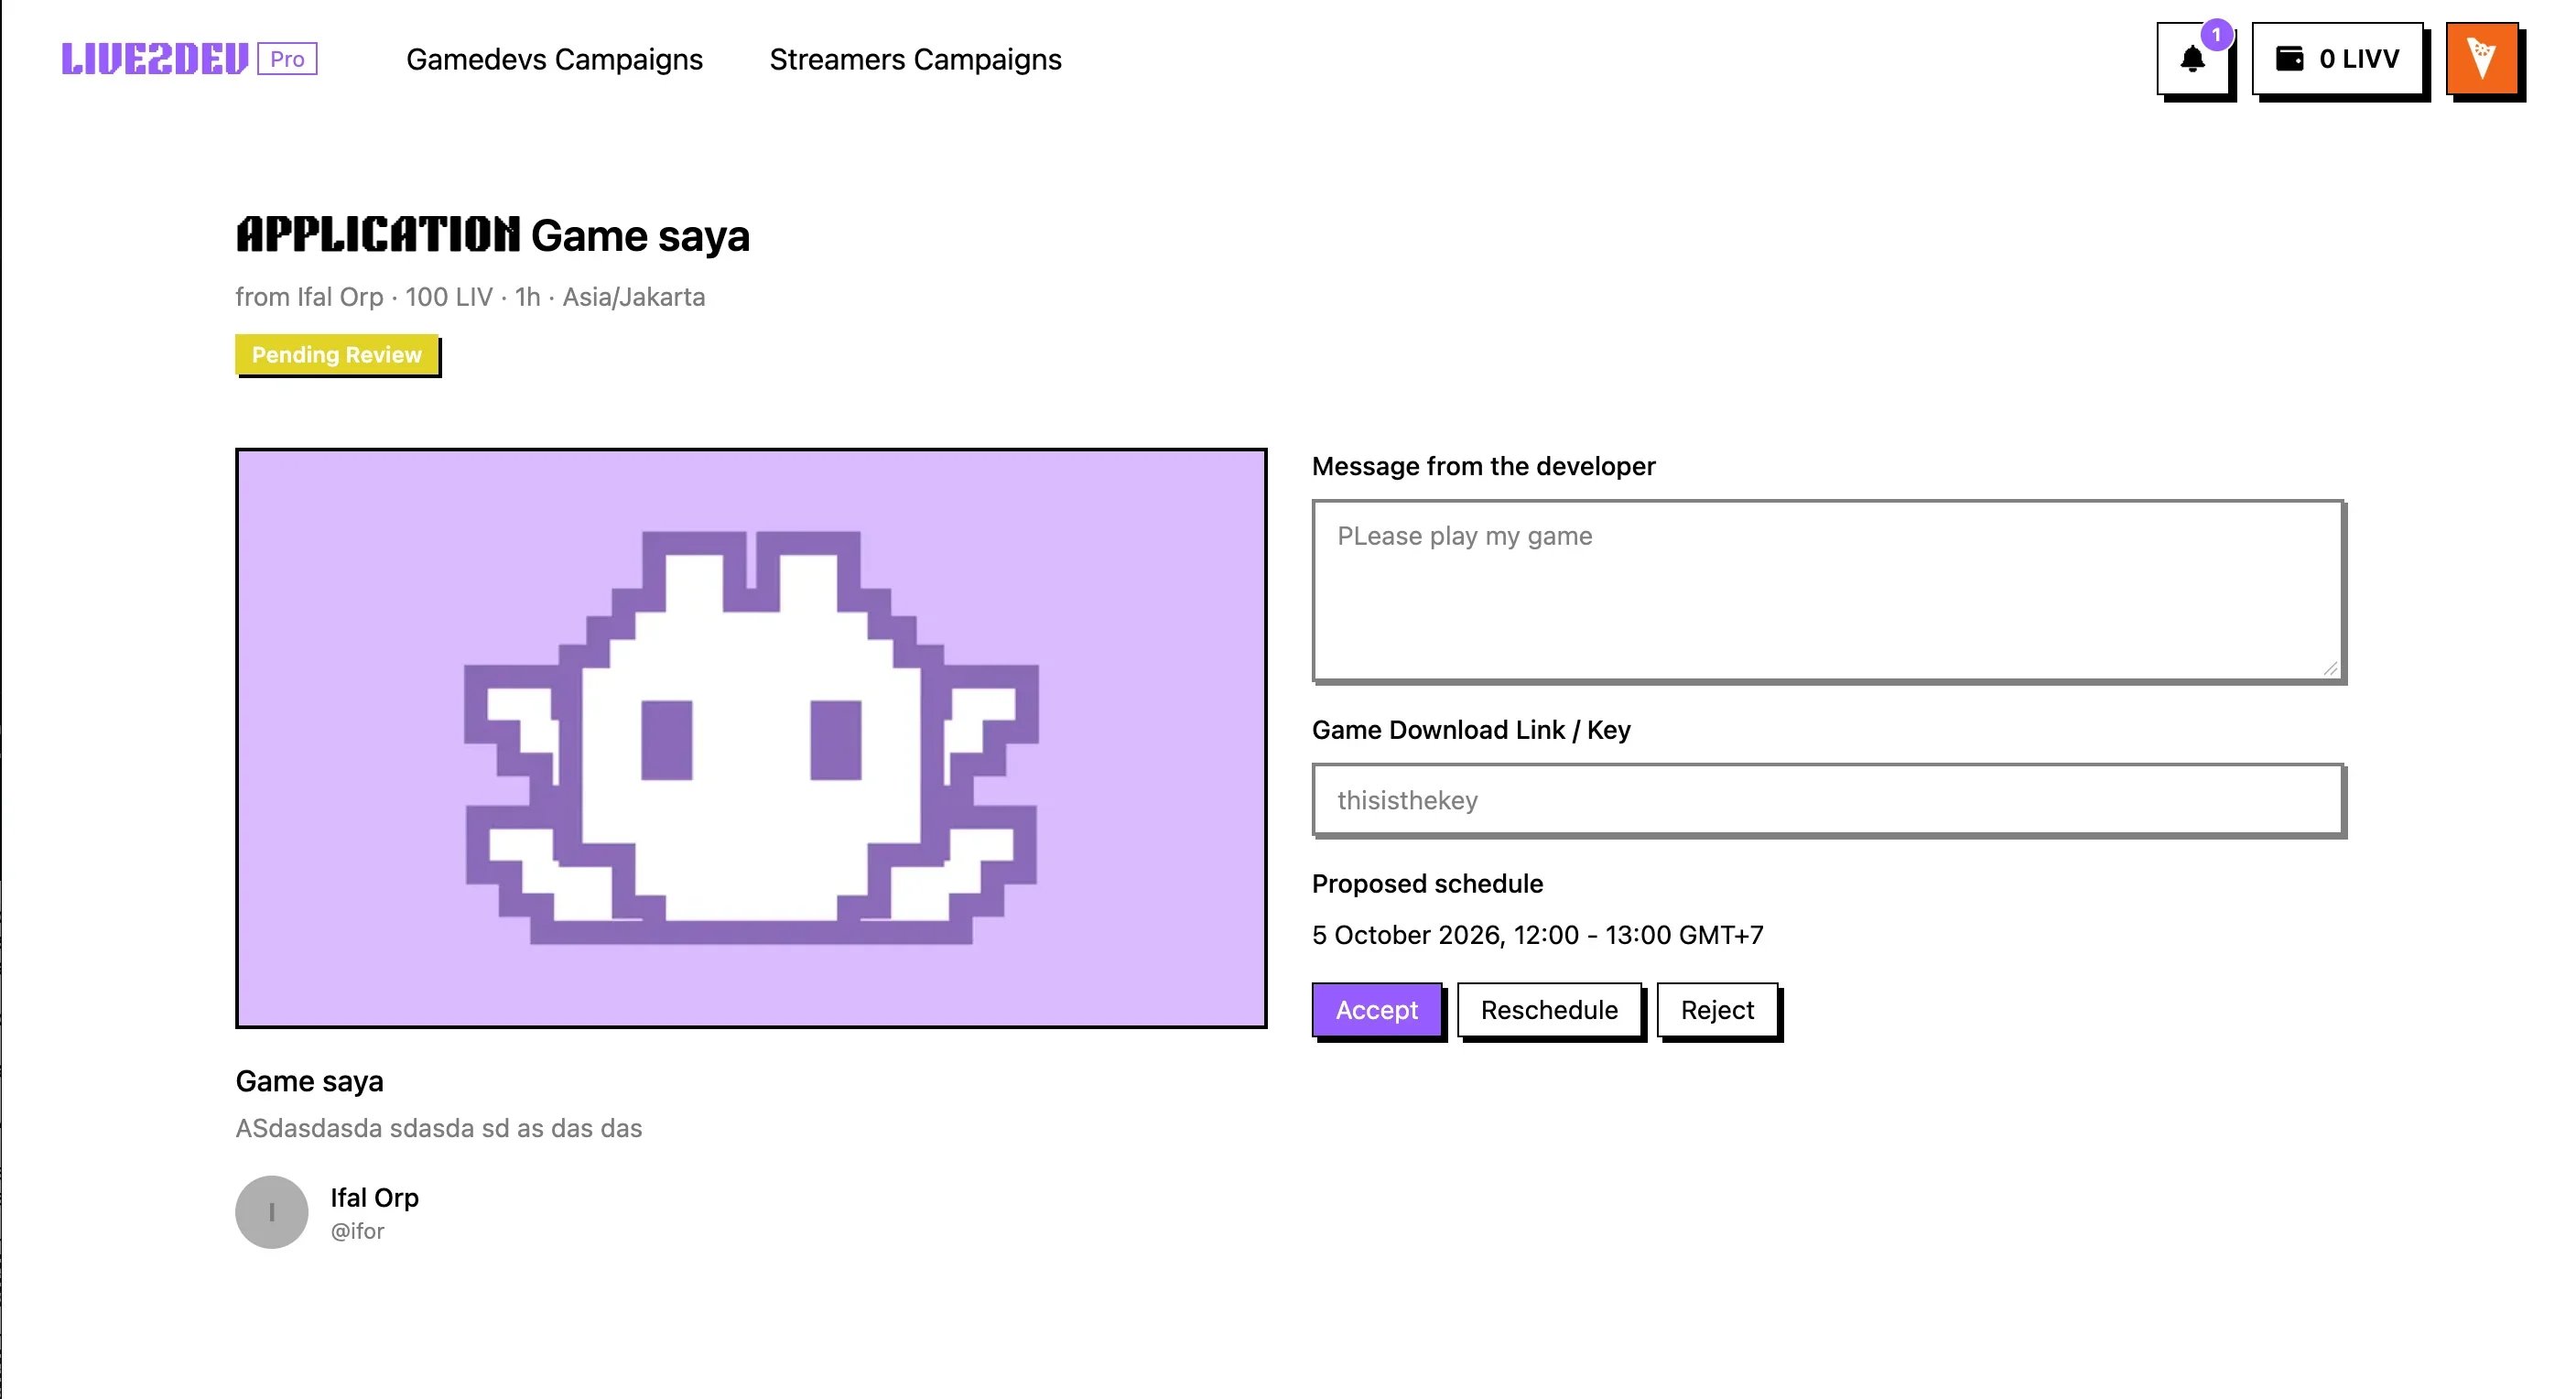
Task: Click the Game saya title below image
Action: [309, 1082]
